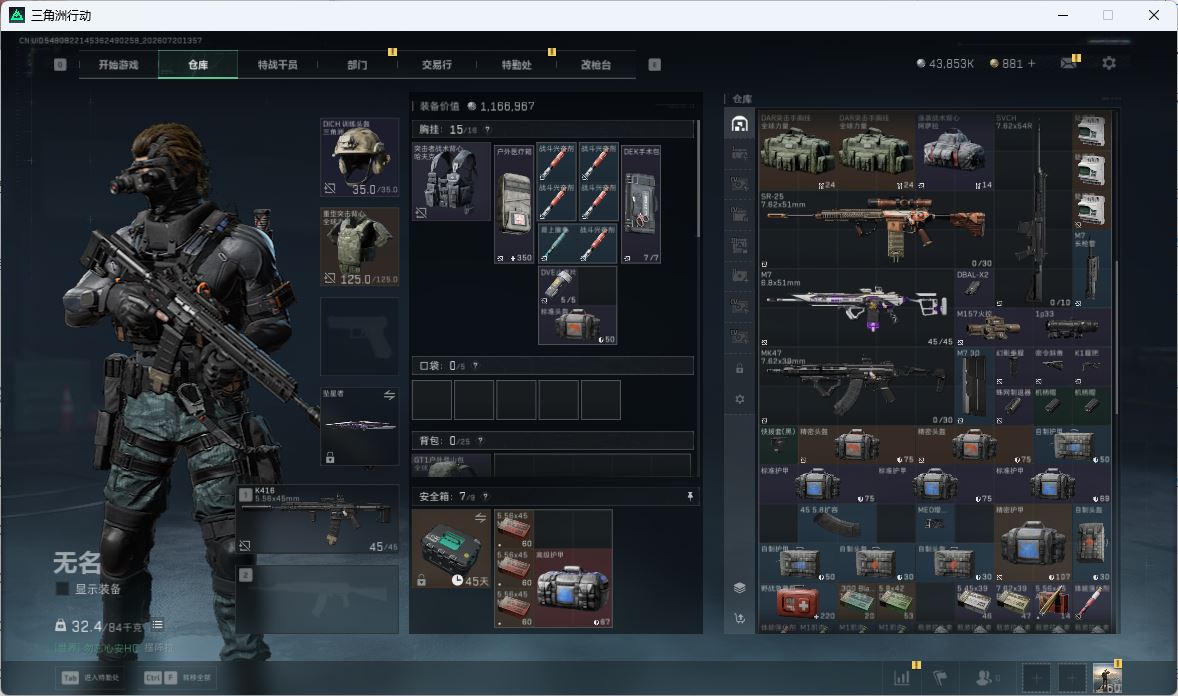The width and height of the screenshot is (1178, 696).
Task: Select the 1p33 scope item
Action: coord(1072,328)
